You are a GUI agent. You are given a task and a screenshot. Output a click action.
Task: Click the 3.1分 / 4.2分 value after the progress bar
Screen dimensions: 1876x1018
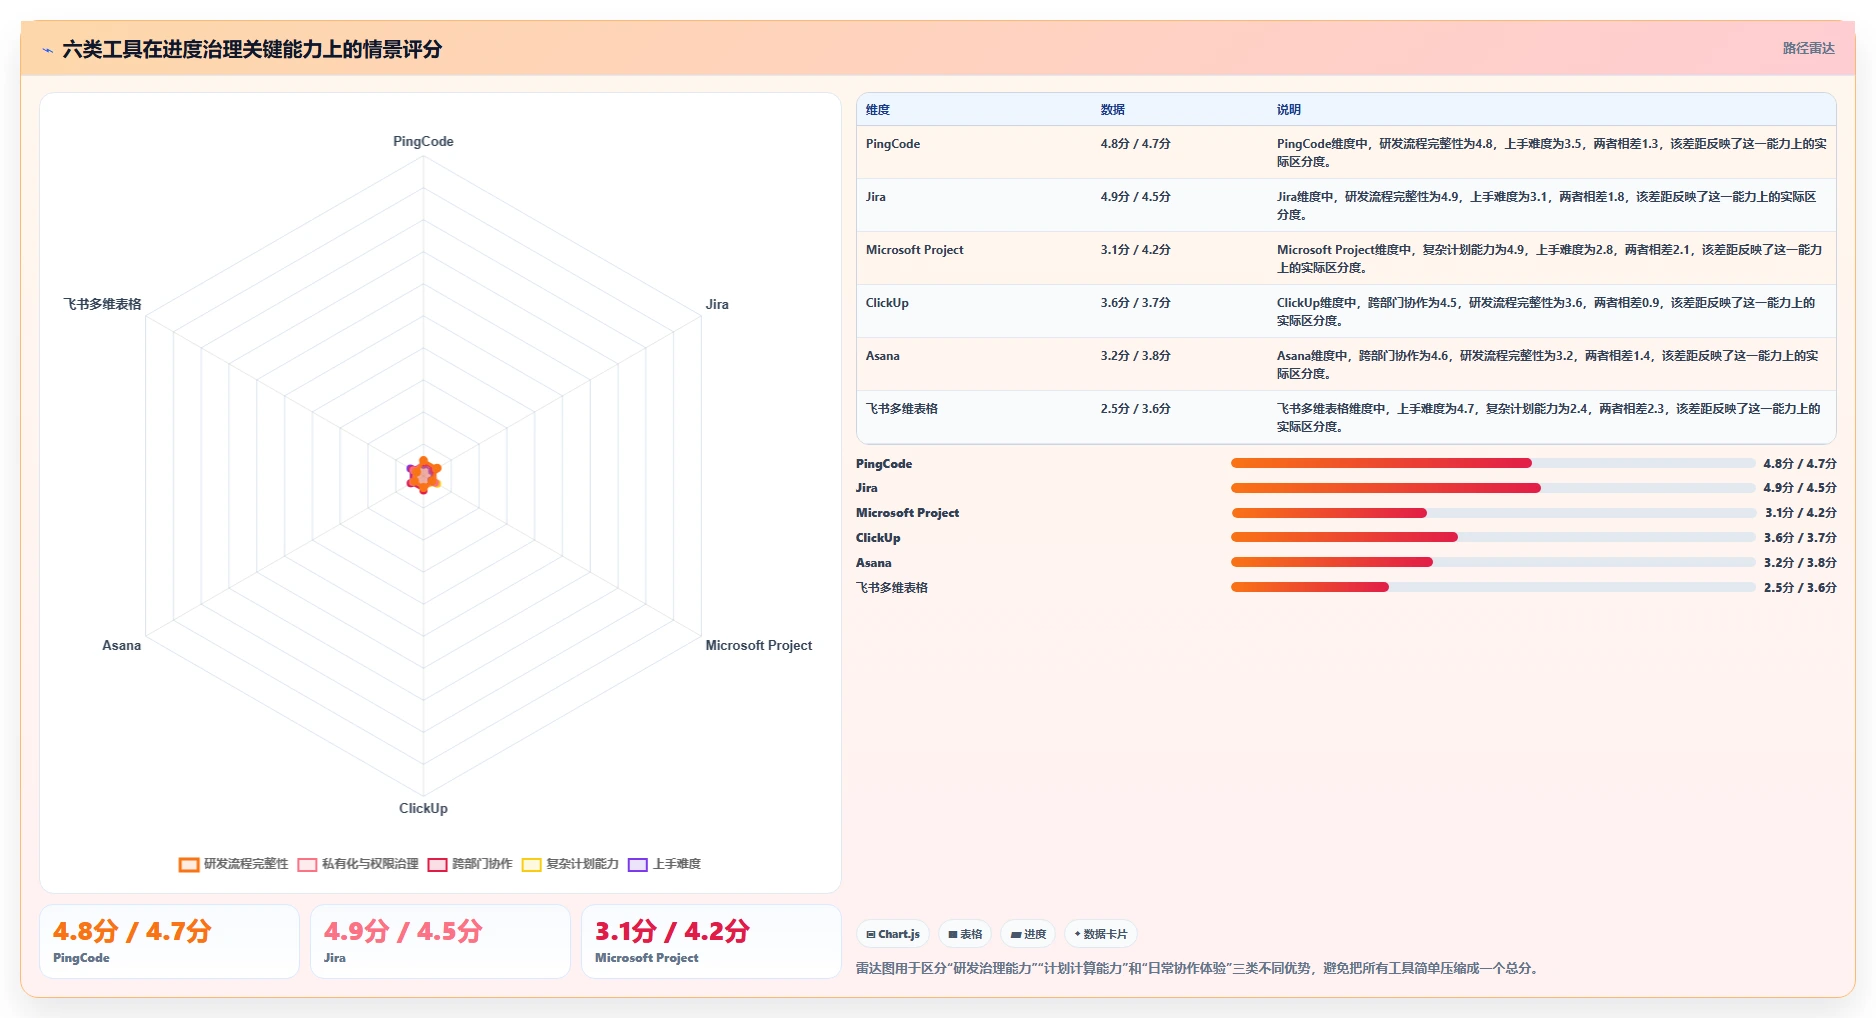(x=1800, y=513)
